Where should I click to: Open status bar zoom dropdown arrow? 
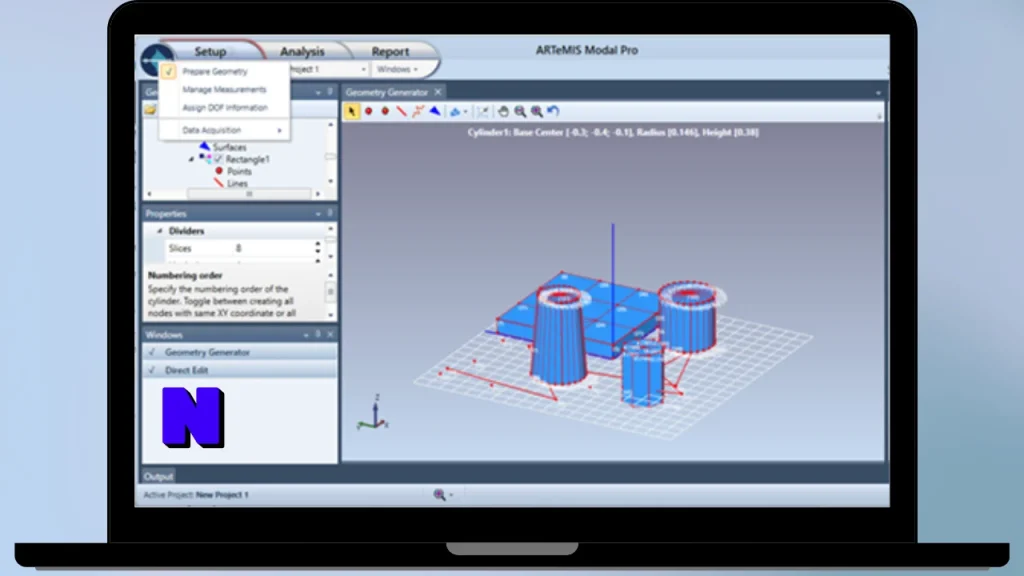pos(451,496)
